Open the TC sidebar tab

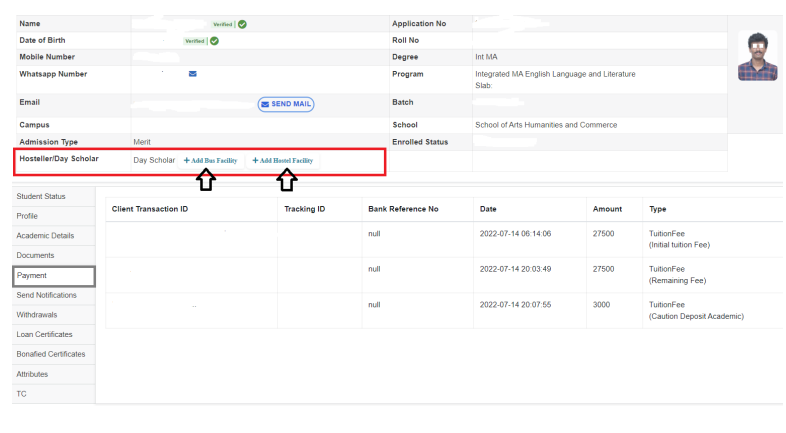click(x=21, y=394)
